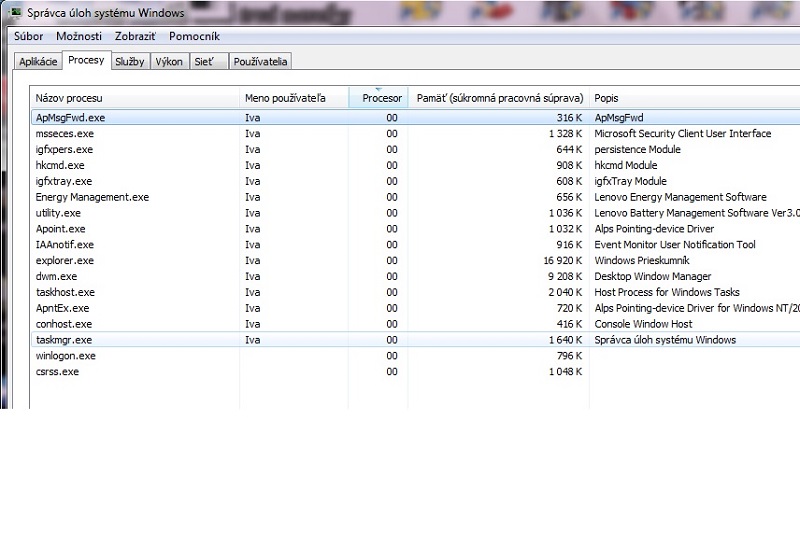Sort by Meno používateľa column header
Viewport: 800px width, 560px height.
pos(285,98)
